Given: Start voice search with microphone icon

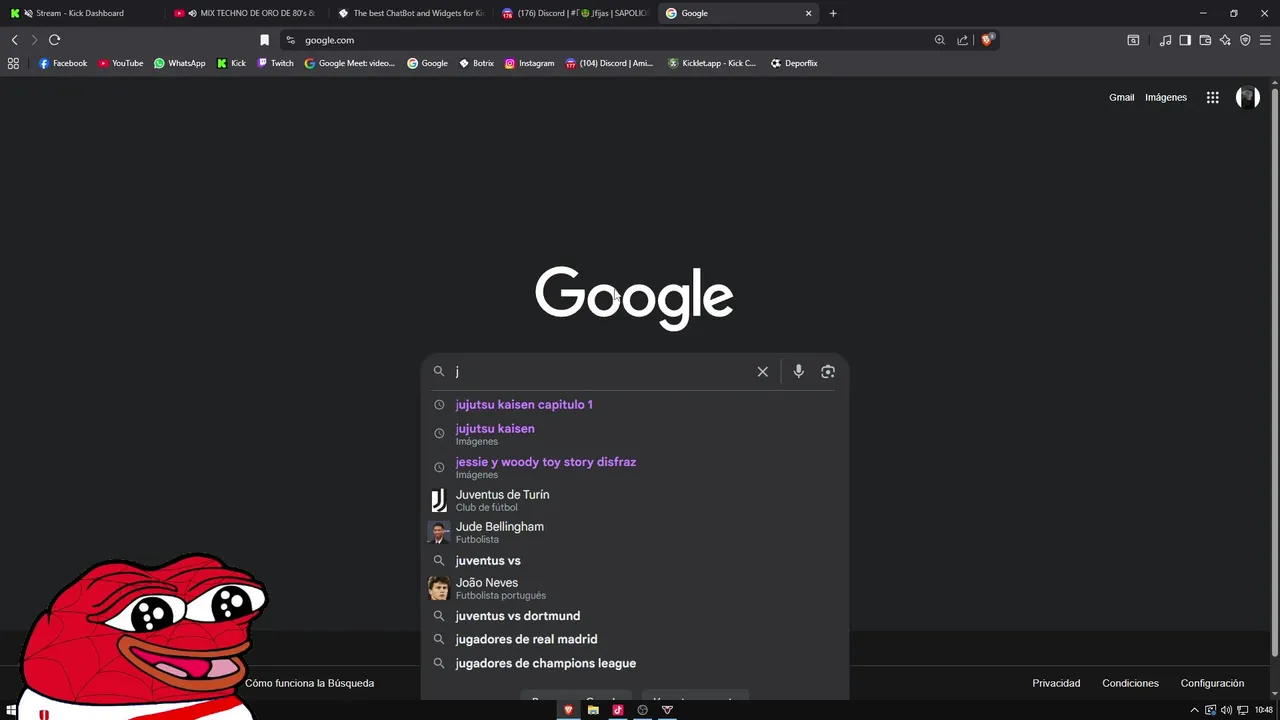Looking at the screenshot, I should click(x=798, y=371).
